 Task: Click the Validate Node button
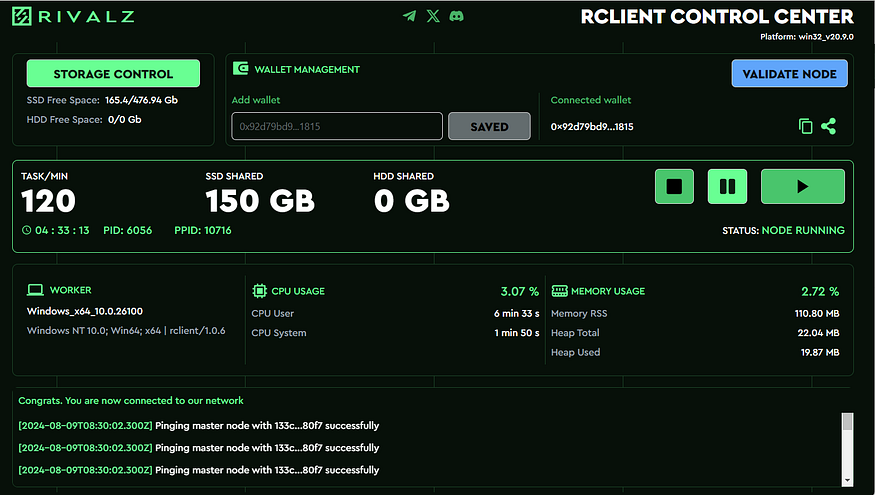(x=789, y=74)
